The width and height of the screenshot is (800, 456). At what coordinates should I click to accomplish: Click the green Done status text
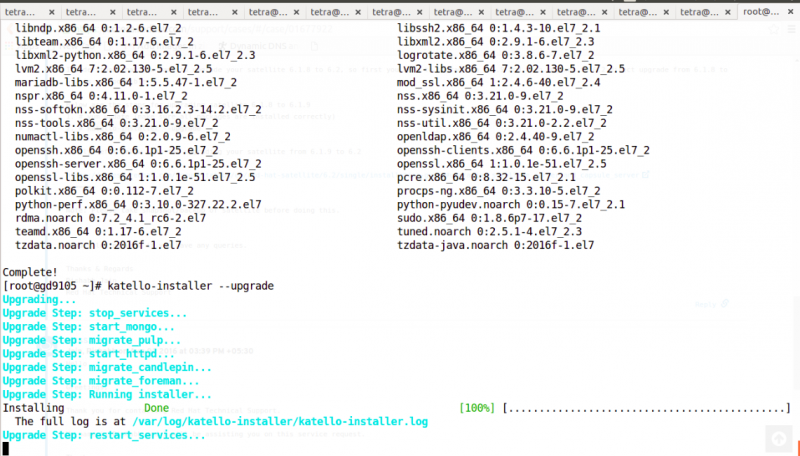[x=156, y=408]
